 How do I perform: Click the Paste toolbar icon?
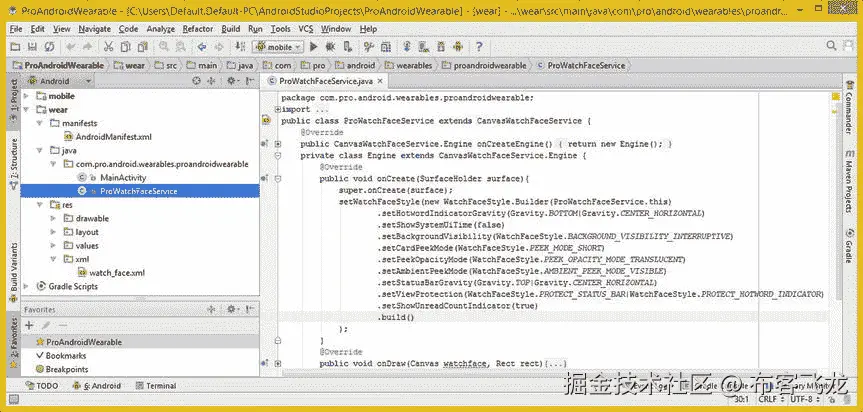point(143,47)
